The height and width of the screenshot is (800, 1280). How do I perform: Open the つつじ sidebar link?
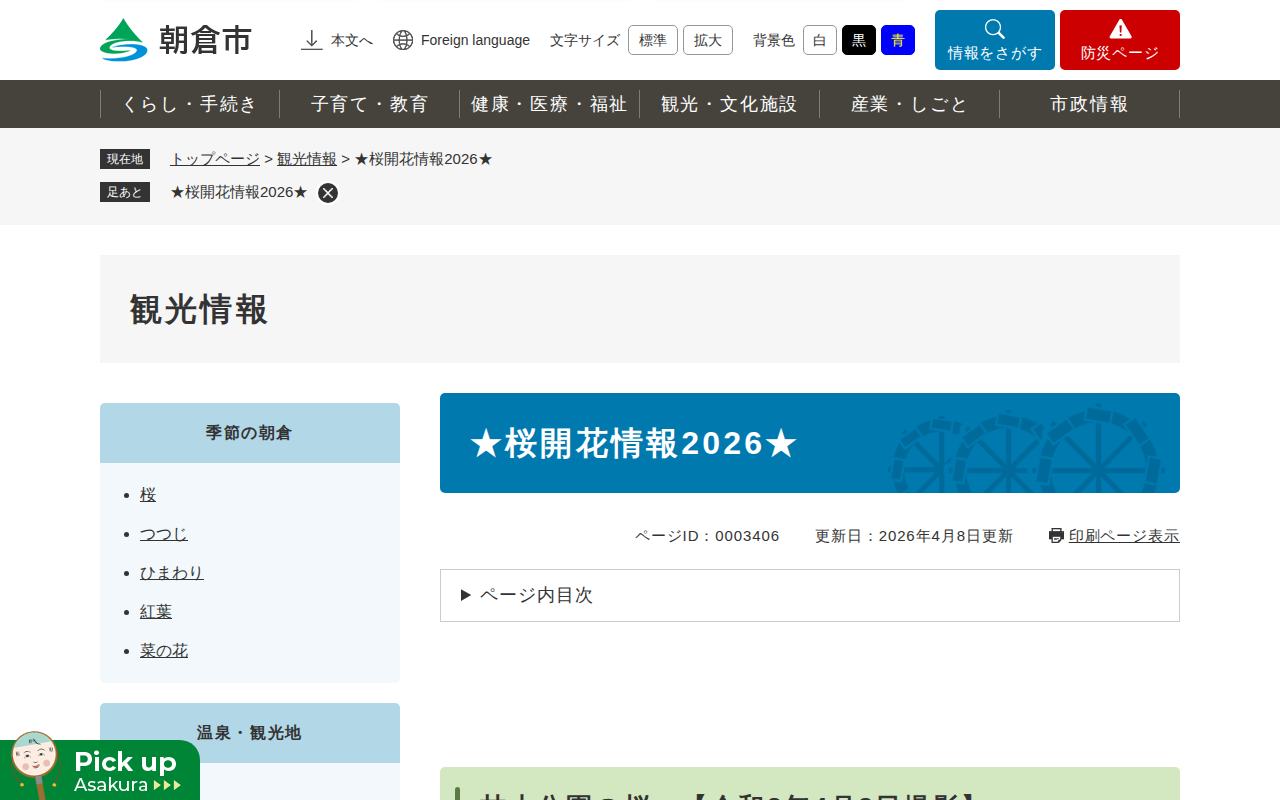tap(164, 534)
